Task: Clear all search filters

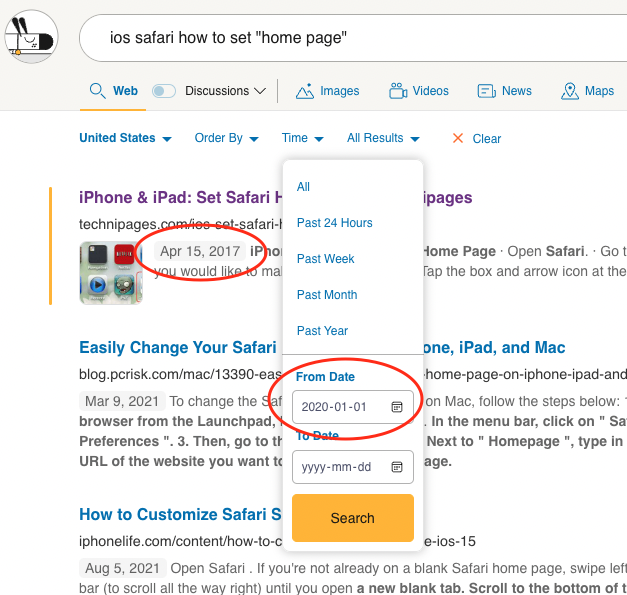Action: (x=476, y=139)
